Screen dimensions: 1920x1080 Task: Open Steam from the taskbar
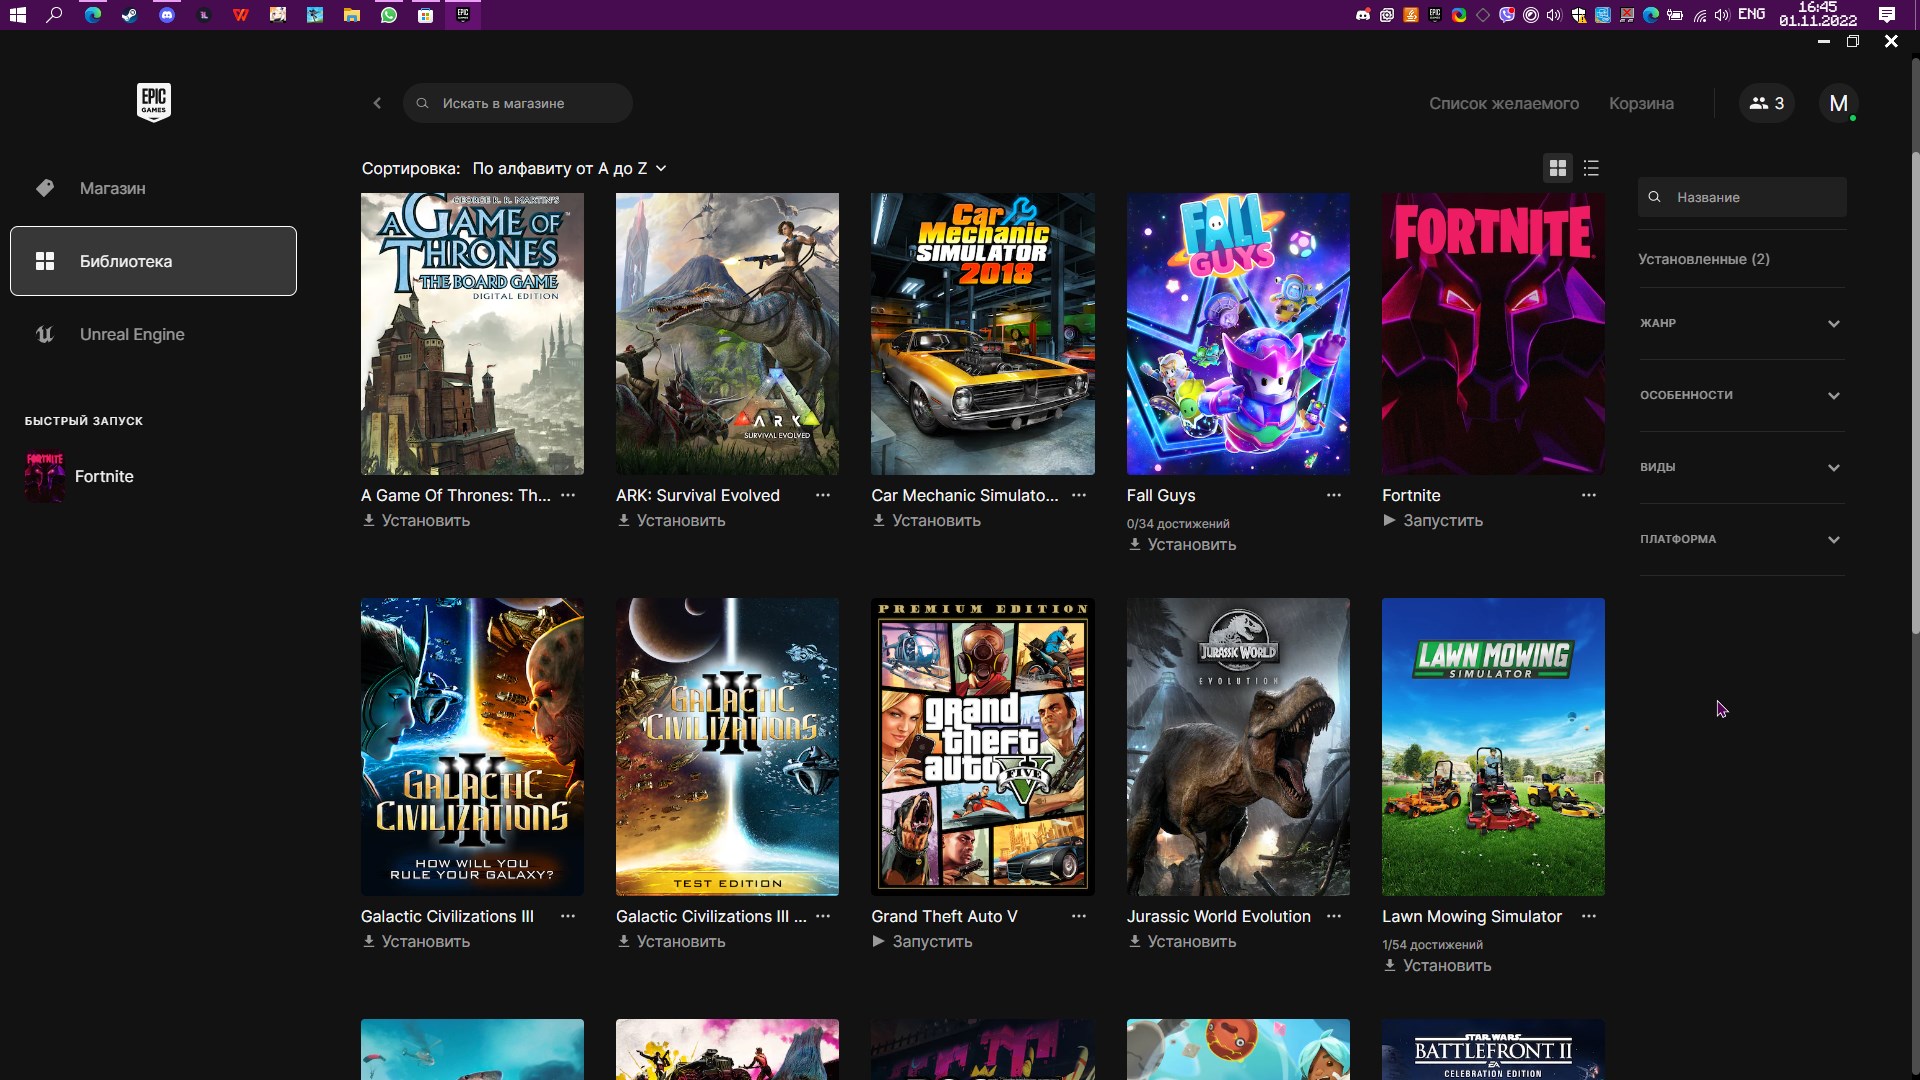(129, 15)
